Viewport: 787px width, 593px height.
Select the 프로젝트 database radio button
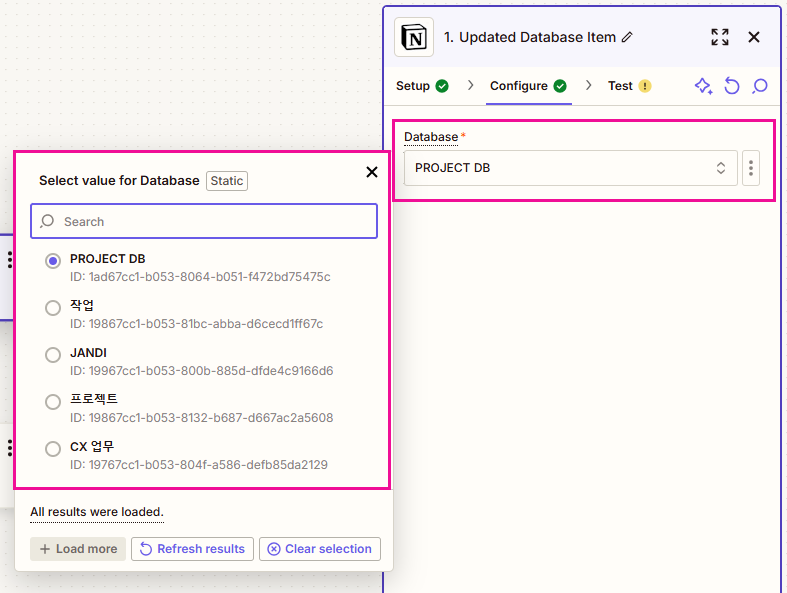[x=53, y=402]
